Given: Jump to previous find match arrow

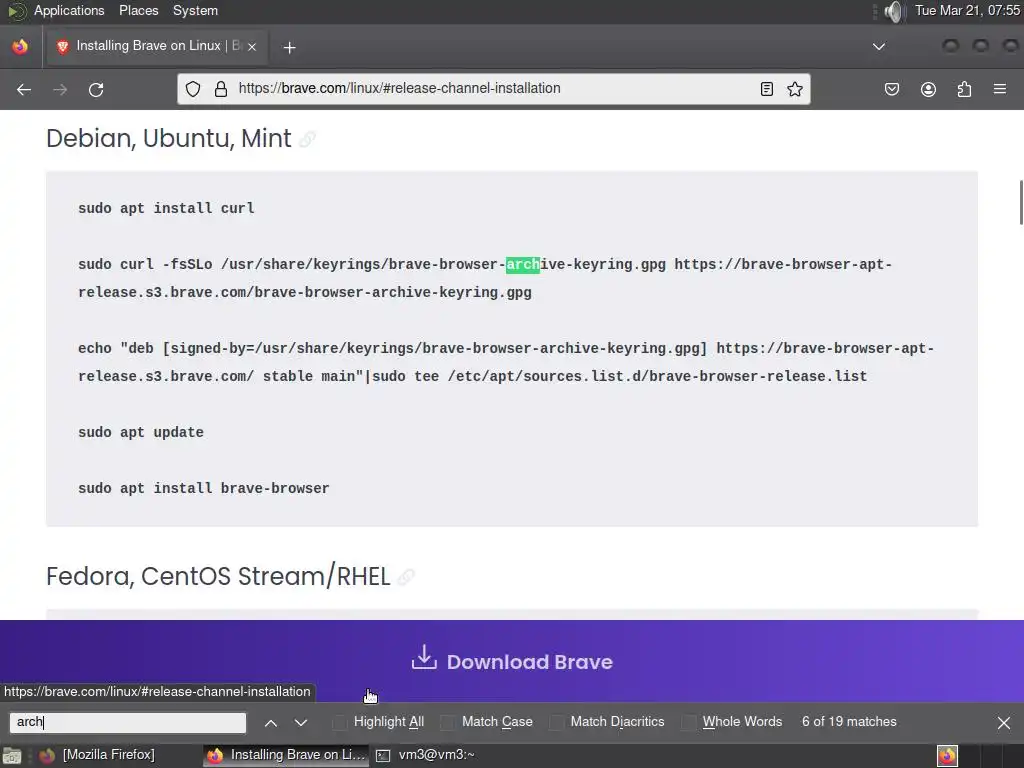Looking at the screenshot, I should click(x=271, y=723).
